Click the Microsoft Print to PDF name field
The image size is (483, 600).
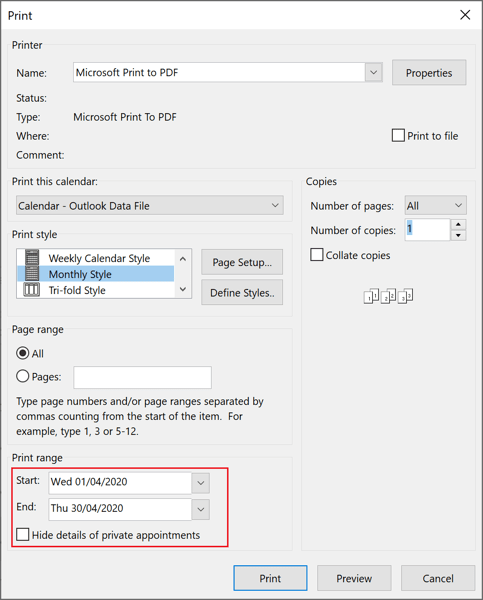[219, 72]
